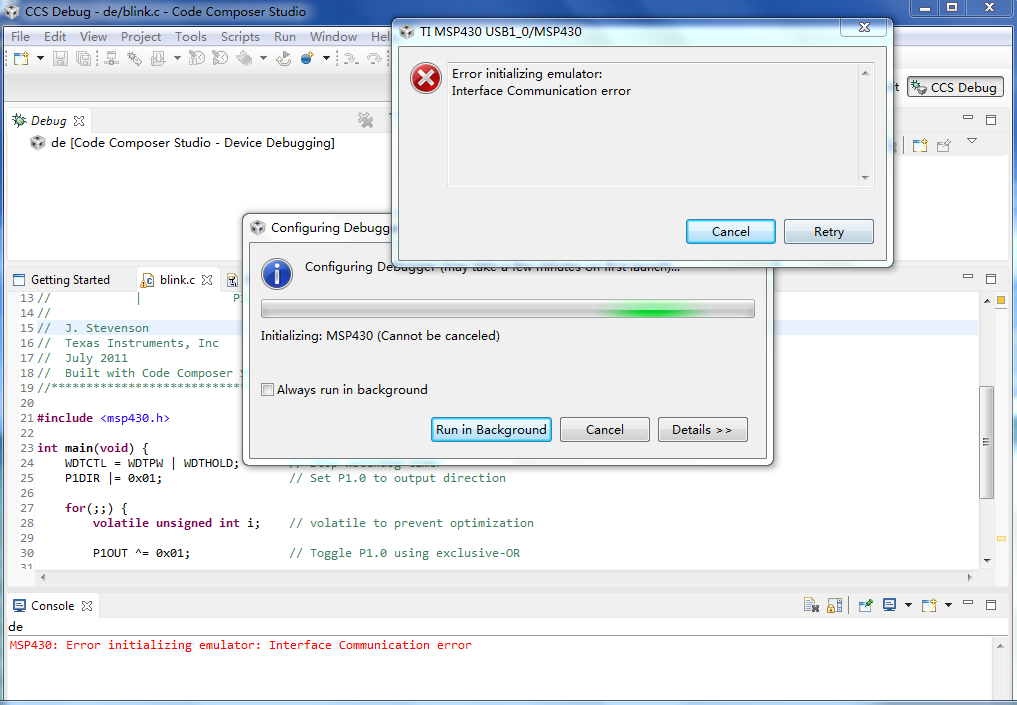This screenshot has height=705, width=1017.
Task: Expand the New Breakpoint dropdown arrow
Action: coord(326,58)
